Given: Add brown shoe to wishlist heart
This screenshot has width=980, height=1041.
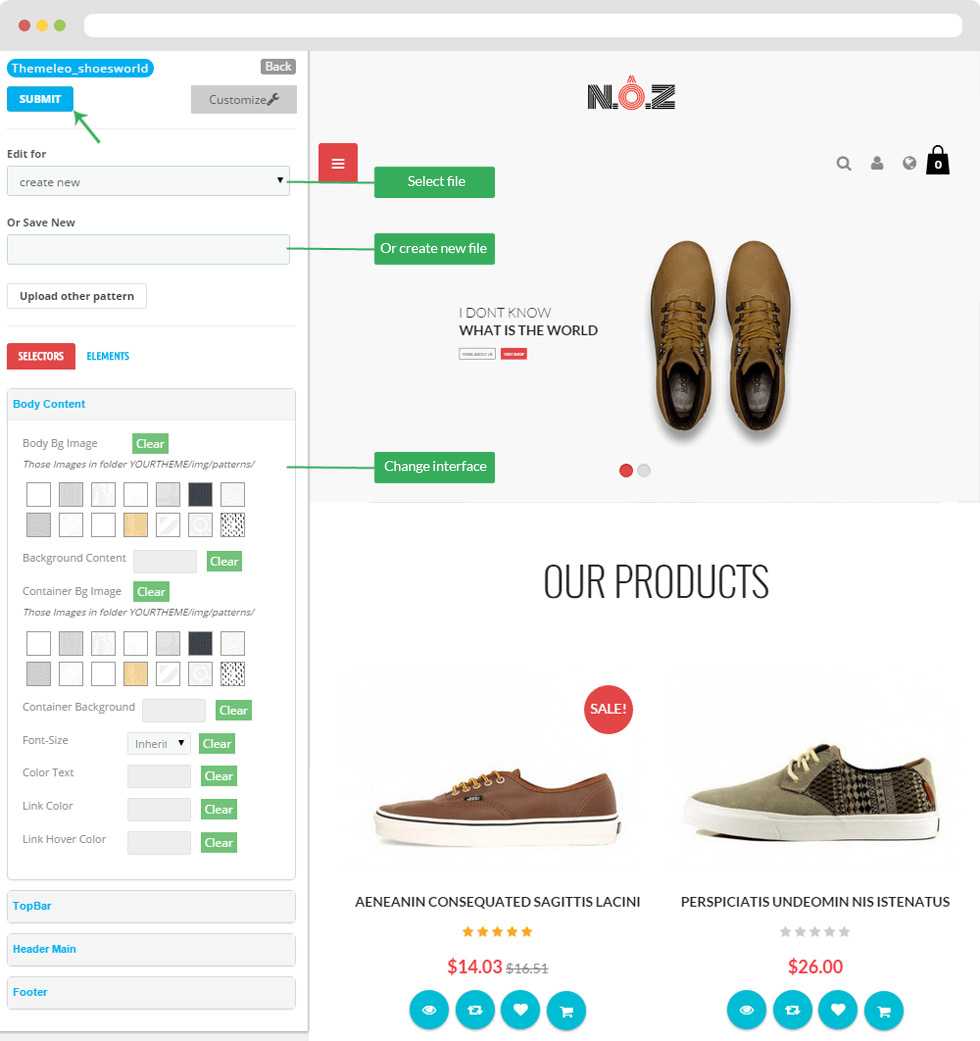Looking at the screenshot, I should point(521,1010).
